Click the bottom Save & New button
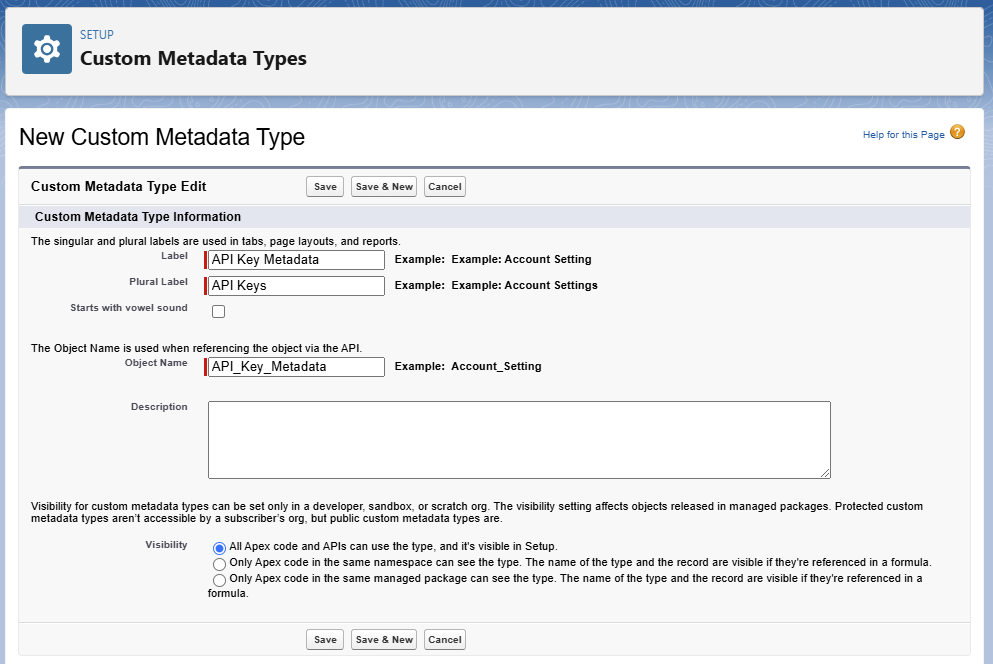The height and width of the screenshot is (664, 993). click(384, 639)
